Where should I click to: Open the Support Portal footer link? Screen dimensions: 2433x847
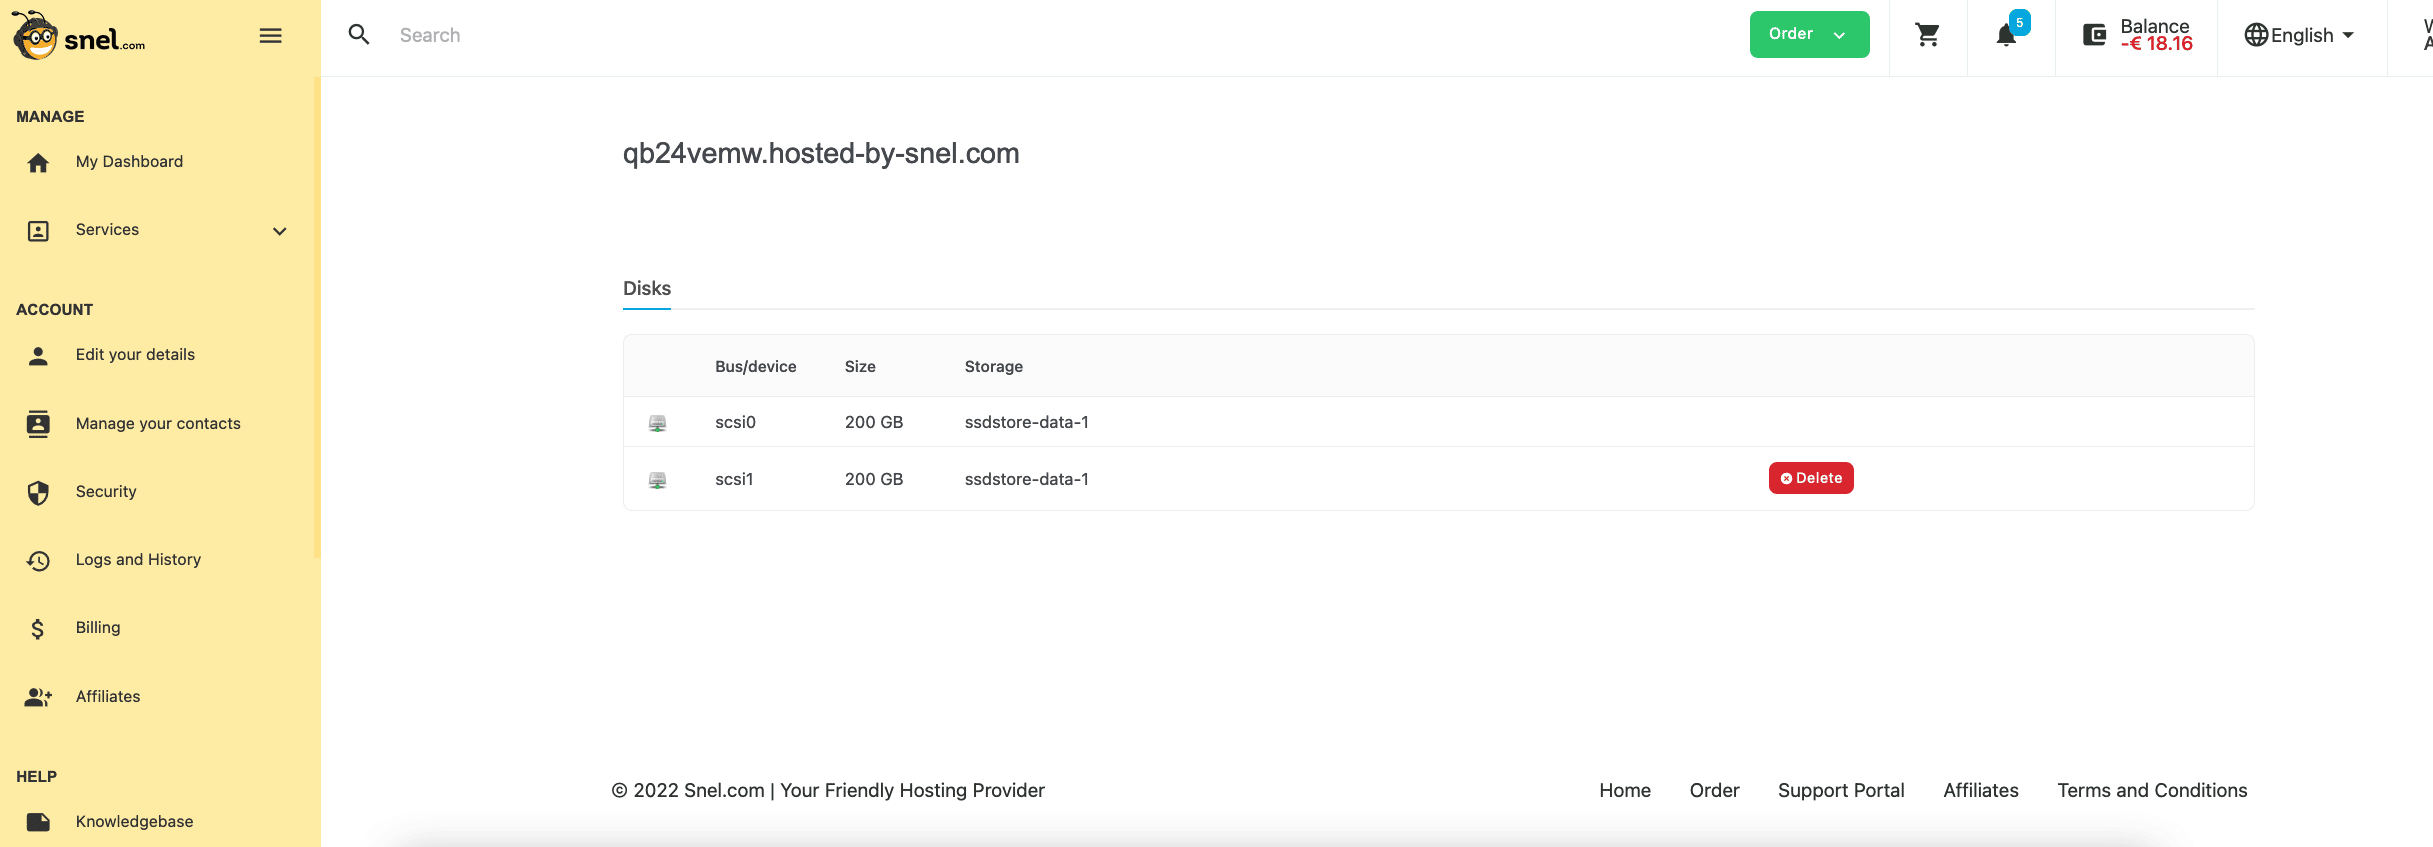[x=1841, y=790]
